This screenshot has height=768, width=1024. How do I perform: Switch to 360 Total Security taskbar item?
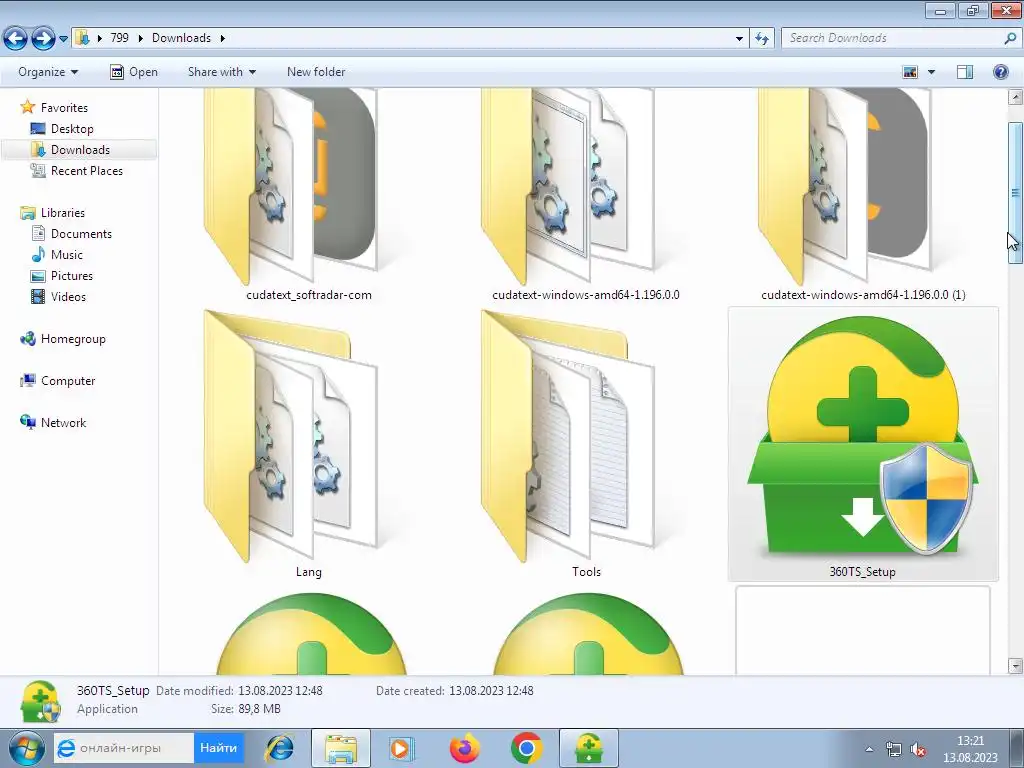588,748
